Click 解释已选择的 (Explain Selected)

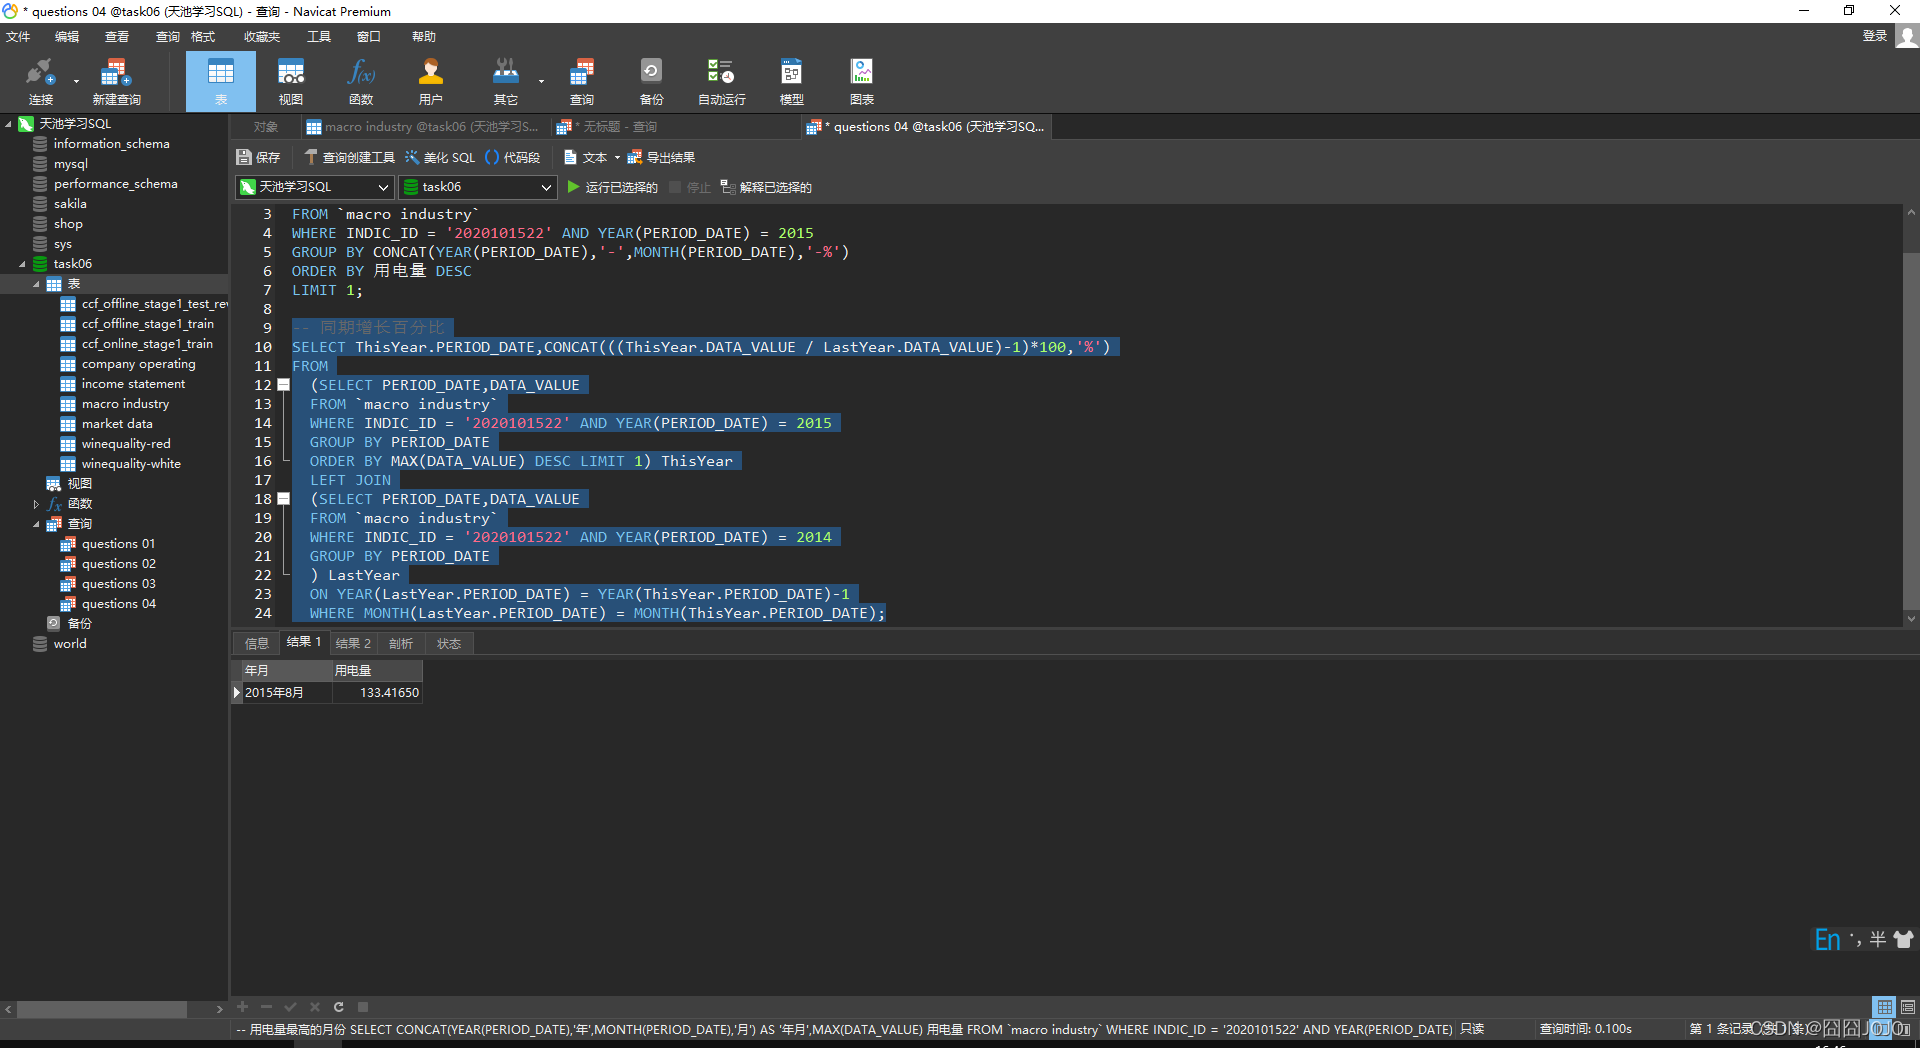(766, 187)
